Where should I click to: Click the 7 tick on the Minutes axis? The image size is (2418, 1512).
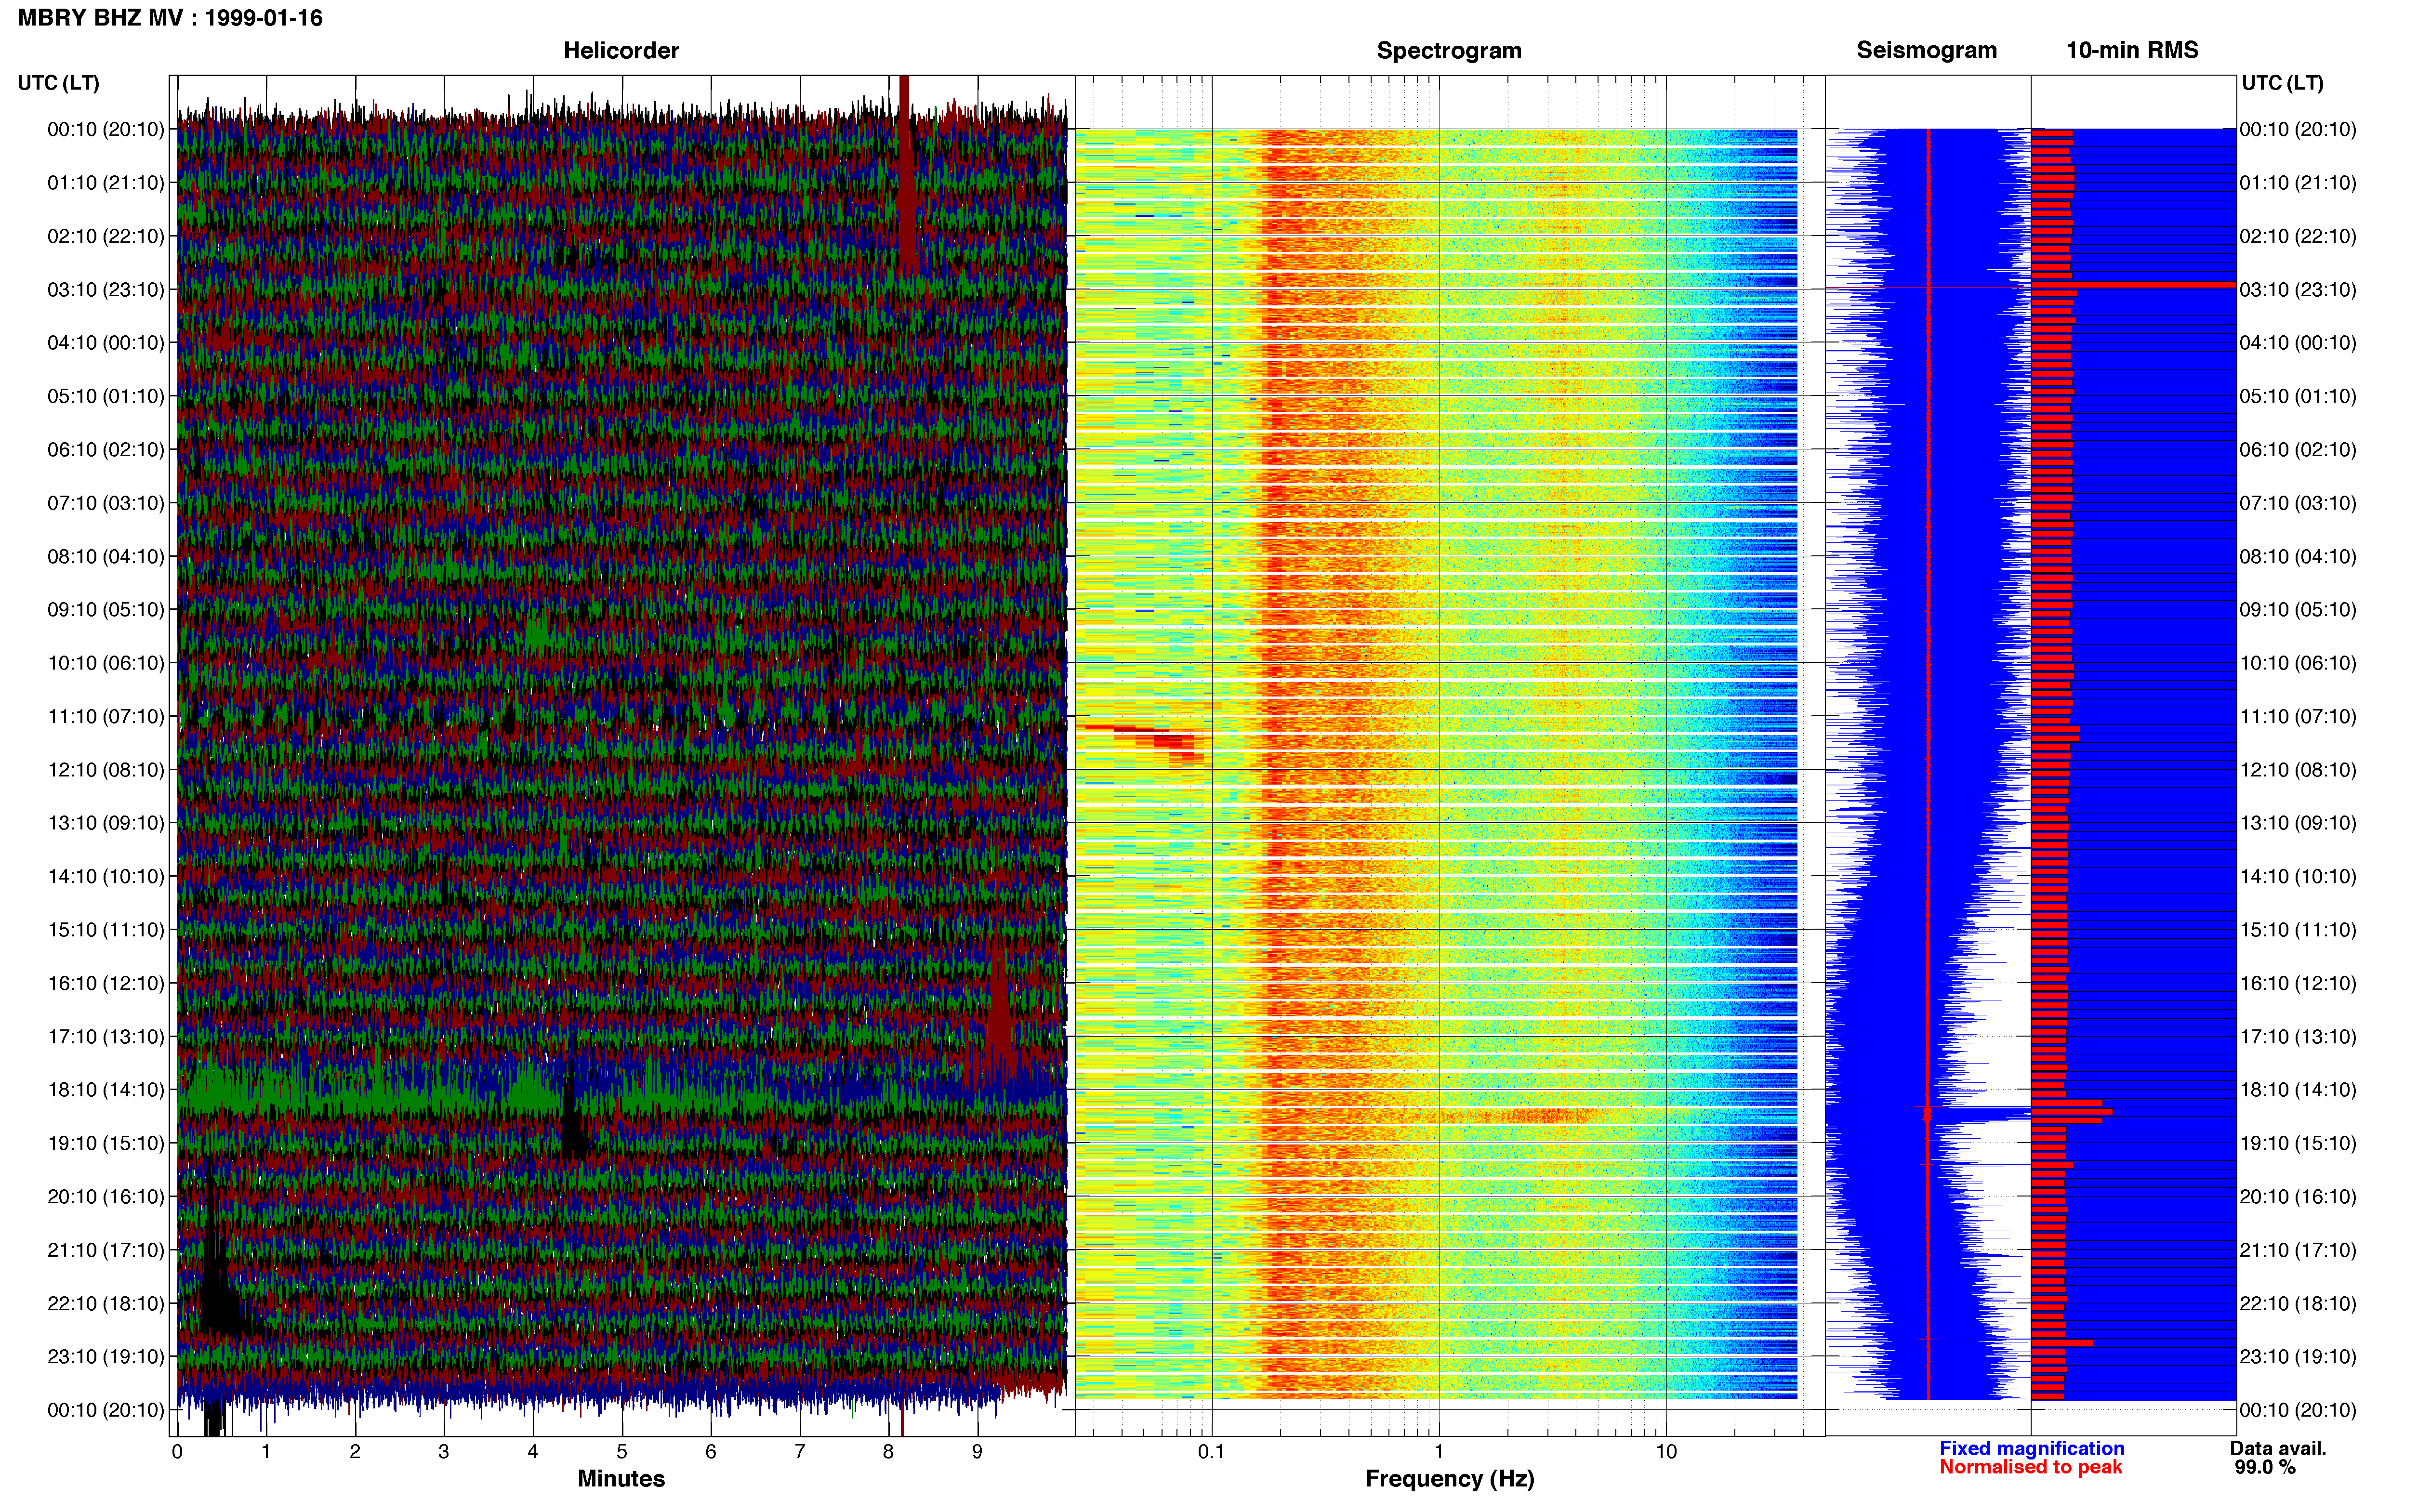800,1452
